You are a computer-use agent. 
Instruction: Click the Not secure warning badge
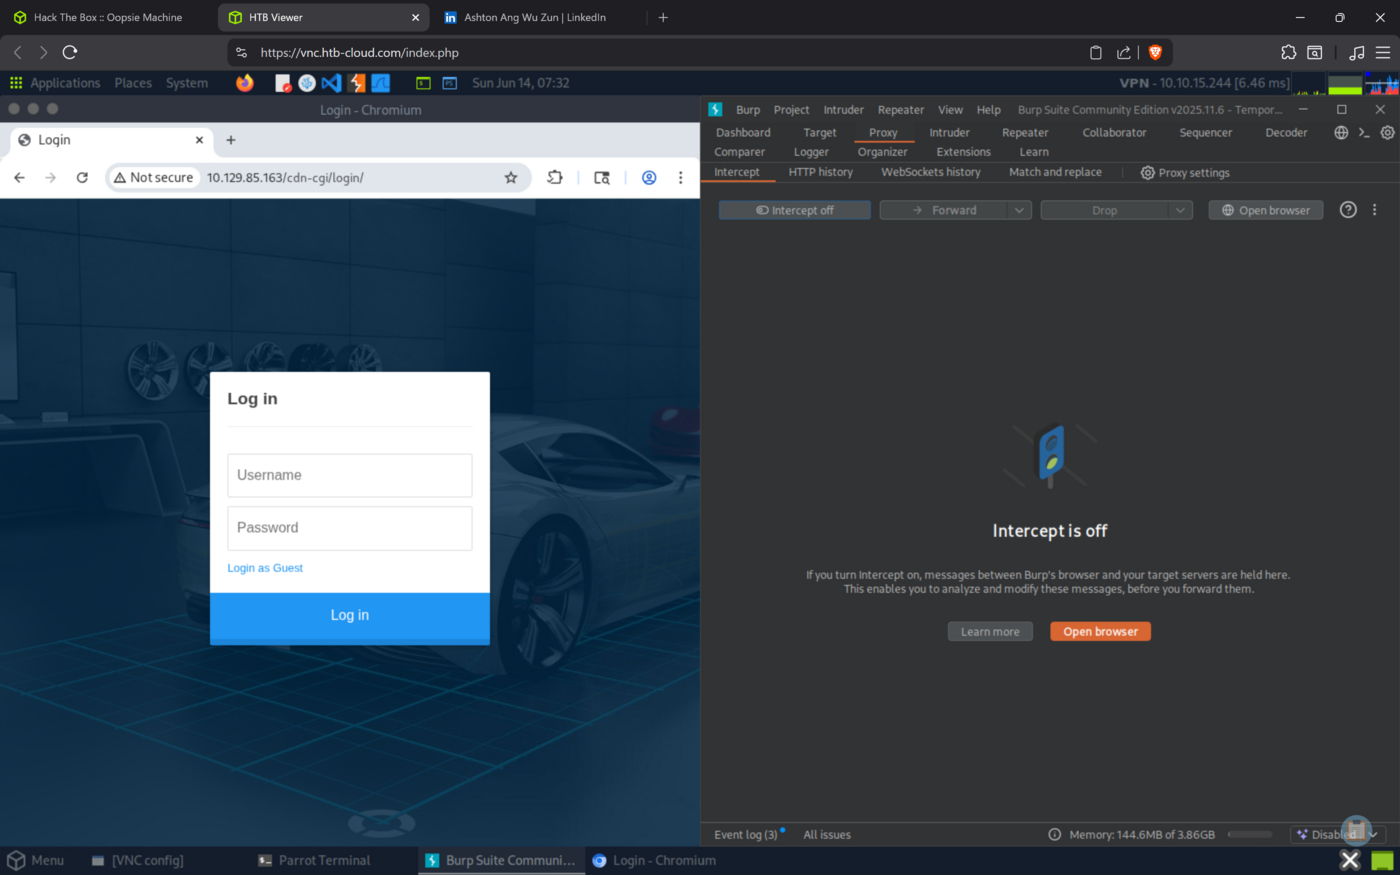(153, 177)
